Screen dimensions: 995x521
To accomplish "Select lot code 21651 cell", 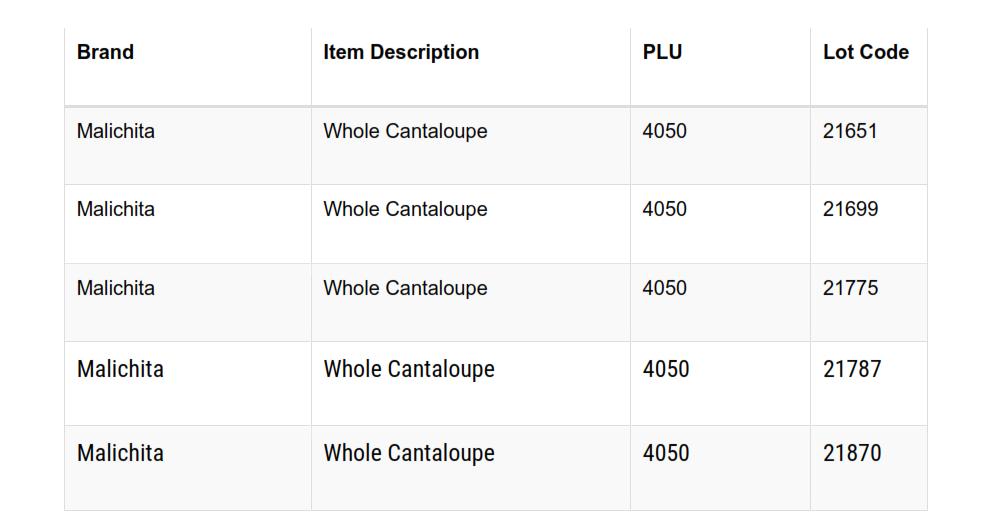I will click(x=850, y=131).
